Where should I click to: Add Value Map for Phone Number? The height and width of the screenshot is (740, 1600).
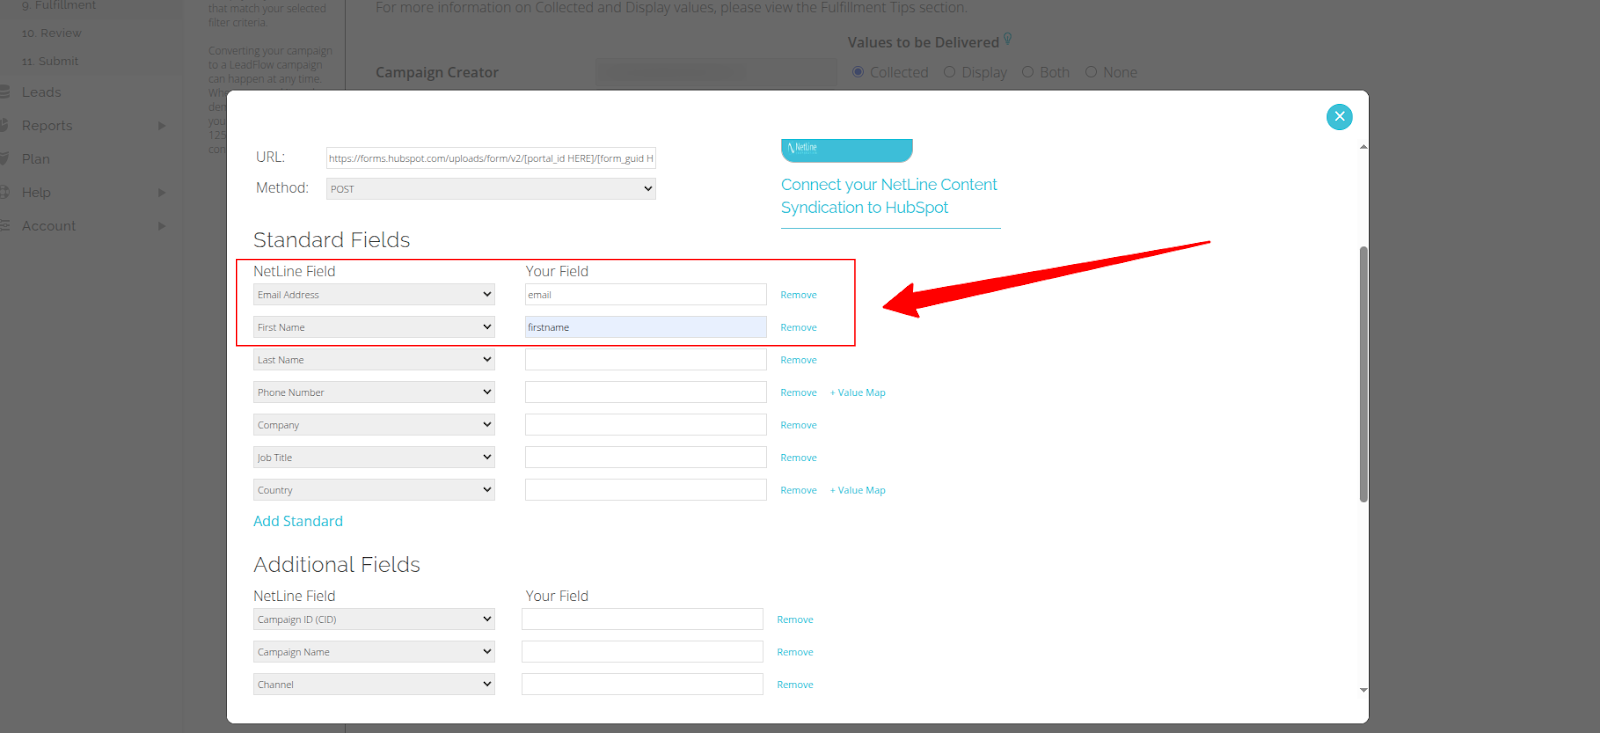pyautogui.click(x=858, y=393)
